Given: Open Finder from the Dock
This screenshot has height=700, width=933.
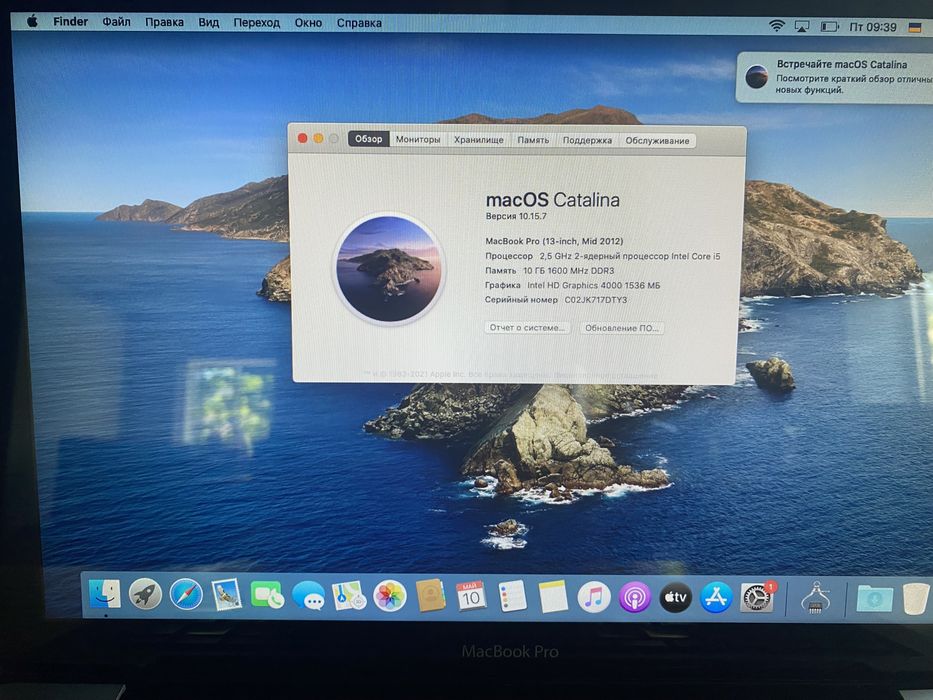Looking at the screenshot, I should coord(105,595).
